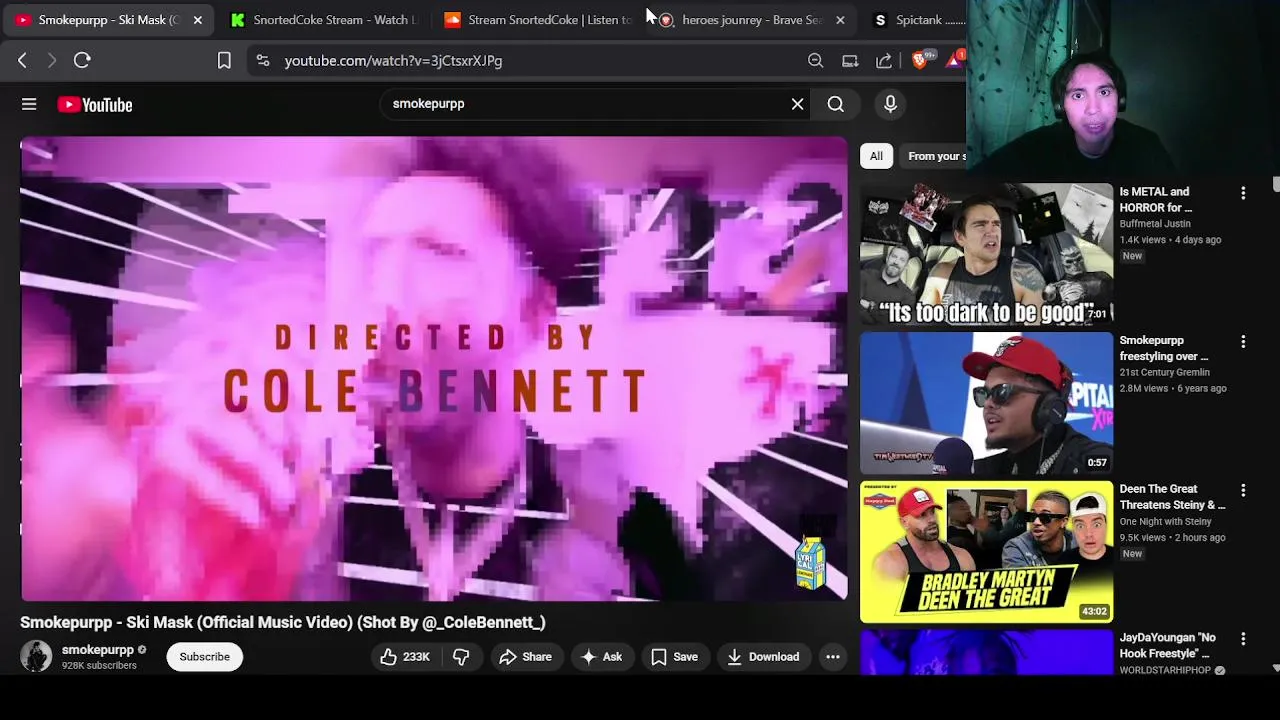This screenshot has width=1280, height=720.
Task: Save video to a playlist
Action: point(675,657)
